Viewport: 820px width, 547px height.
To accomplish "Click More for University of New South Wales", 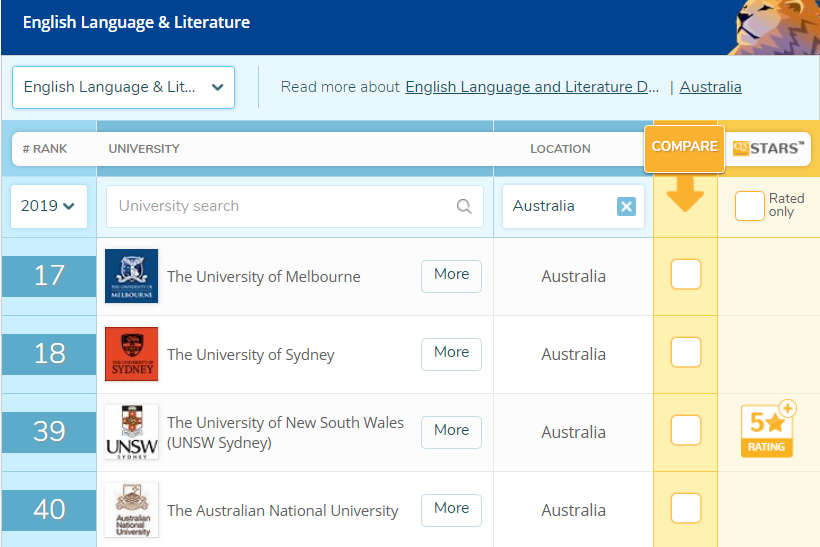I will [451, 431].
